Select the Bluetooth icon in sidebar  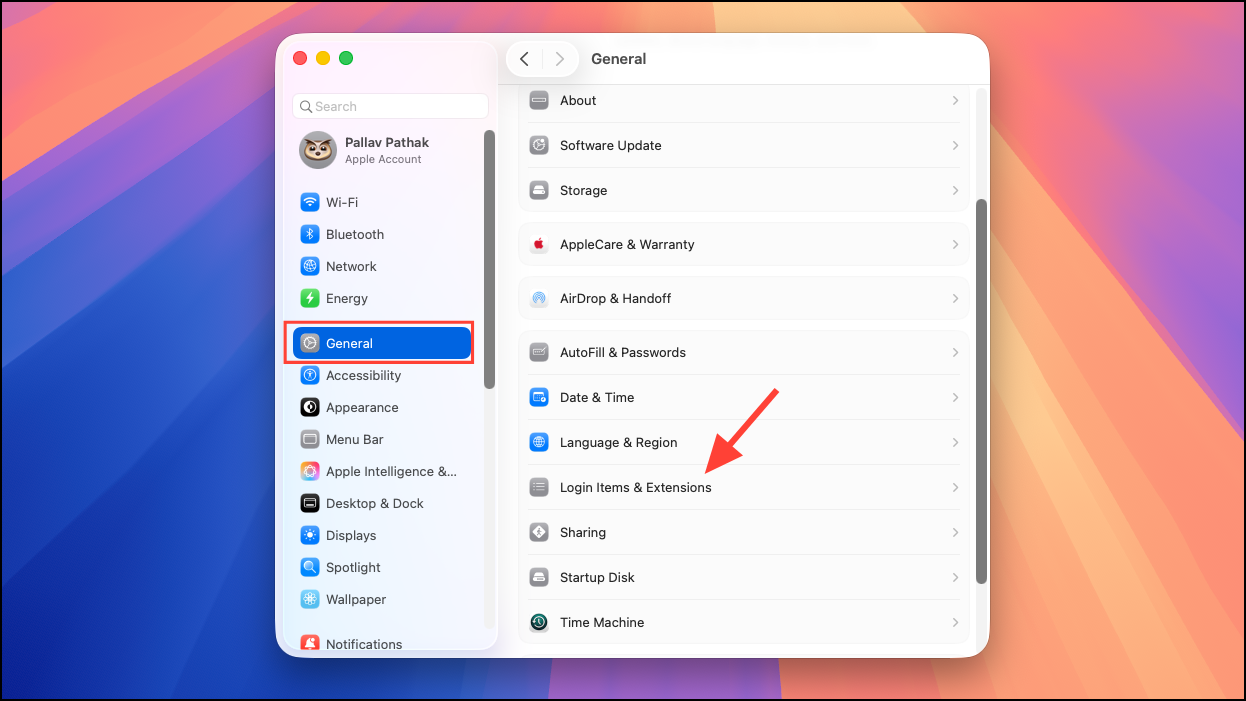(x=310, y=234)
